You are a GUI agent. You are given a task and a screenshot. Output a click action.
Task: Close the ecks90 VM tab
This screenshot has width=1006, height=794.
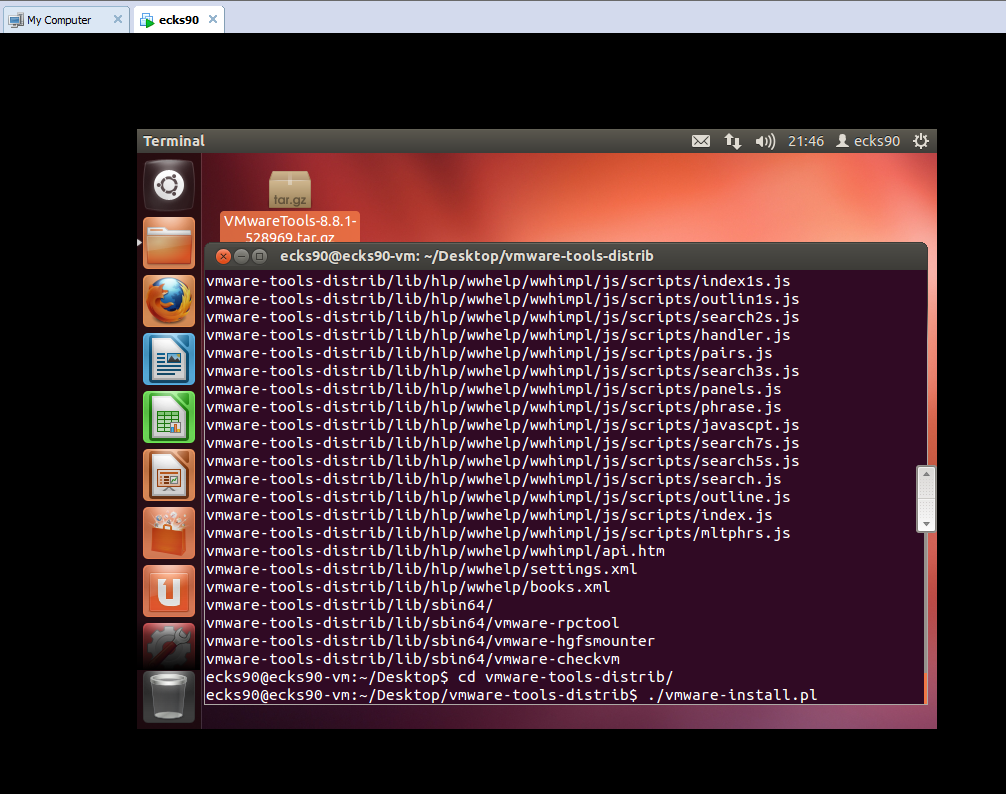coord(213,19)
